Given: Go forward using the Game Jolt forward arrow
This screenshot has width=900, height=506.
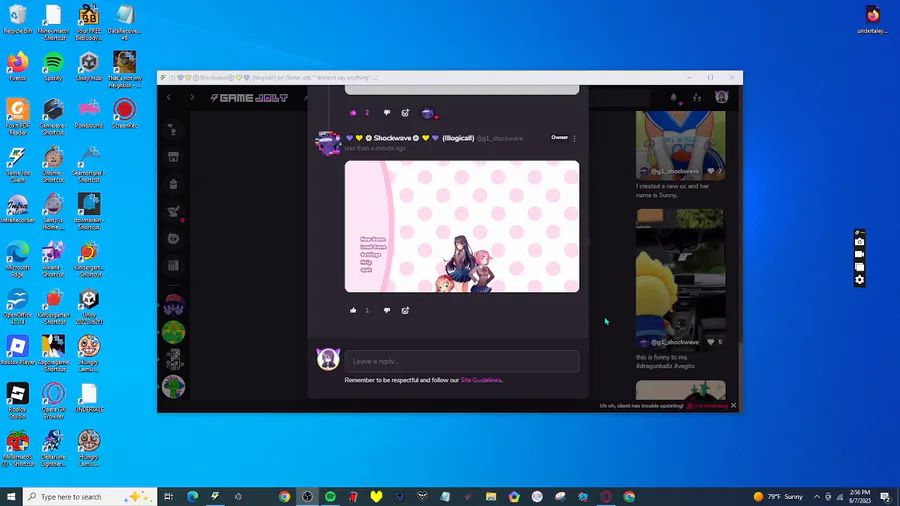Looking at the screenshot, I should point(192,98).
